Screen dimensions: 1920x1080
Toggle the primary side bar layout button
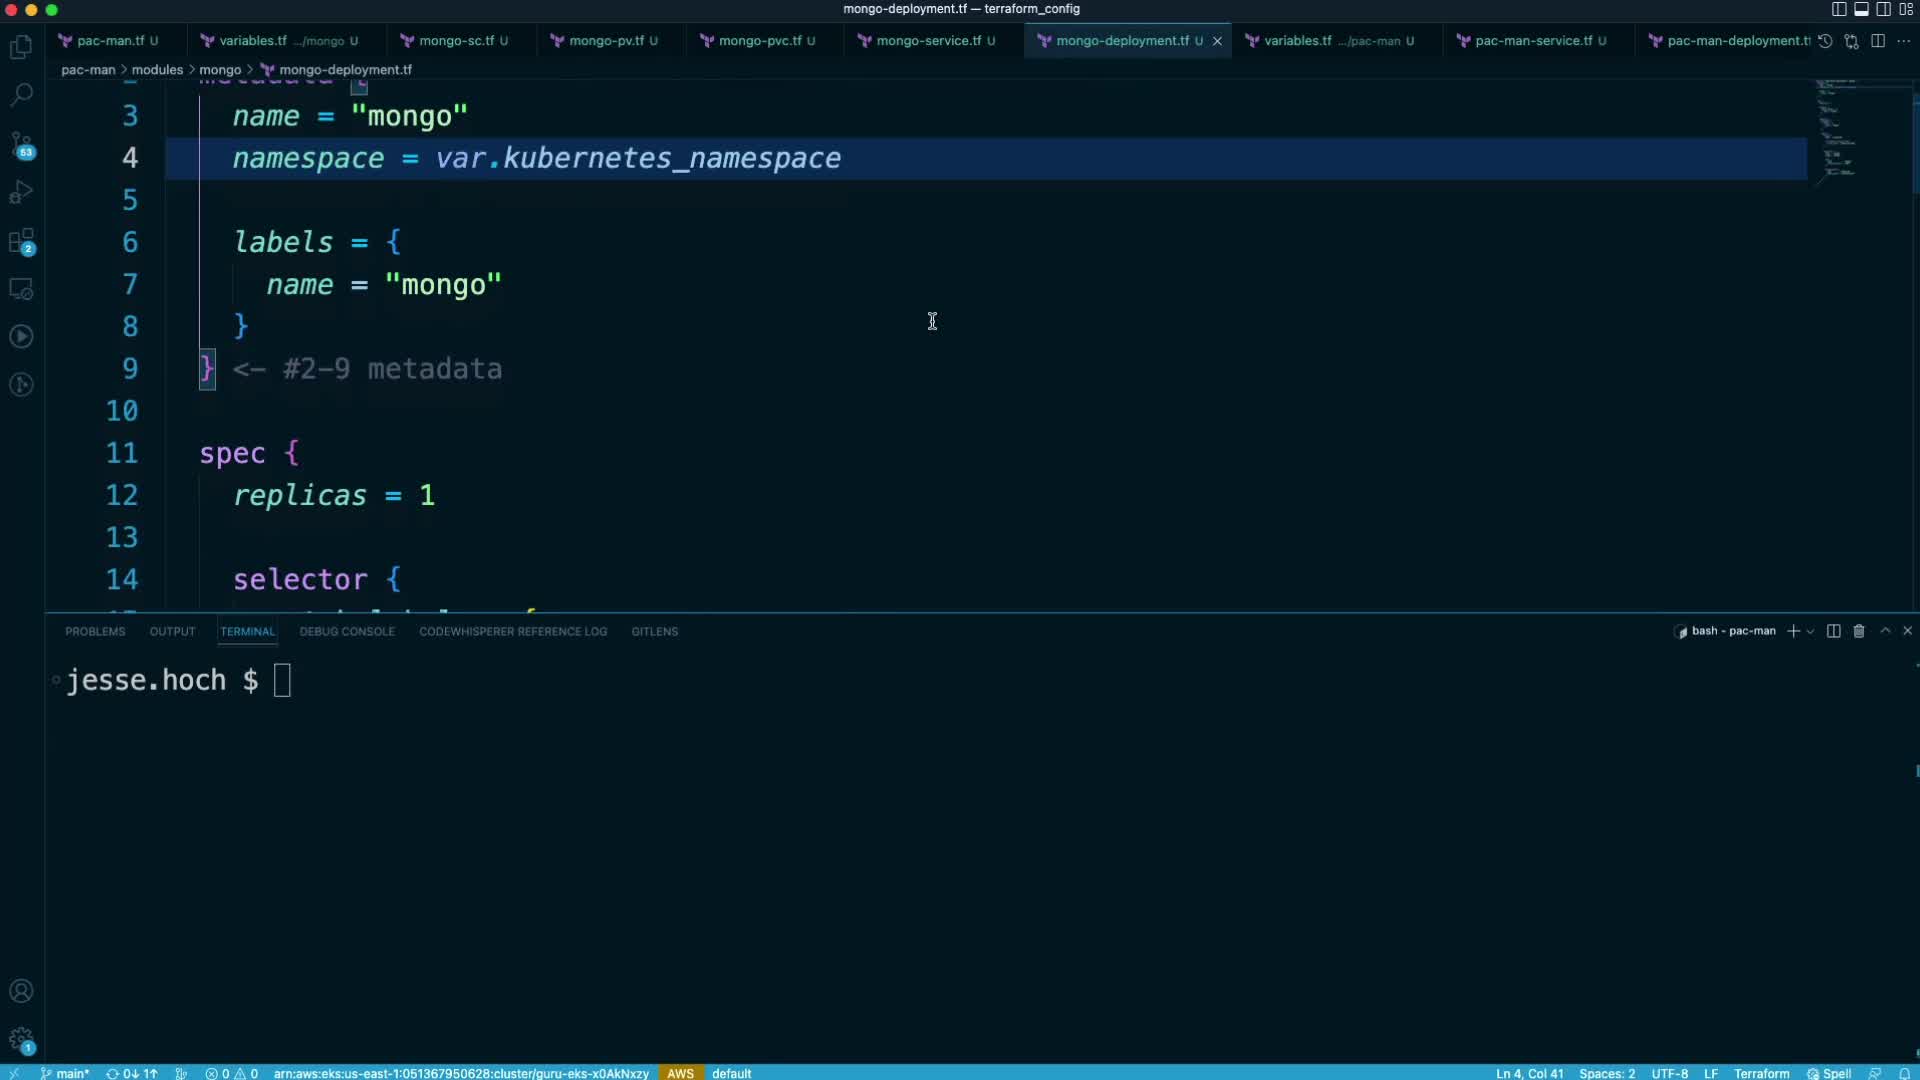coord(1838,9)
